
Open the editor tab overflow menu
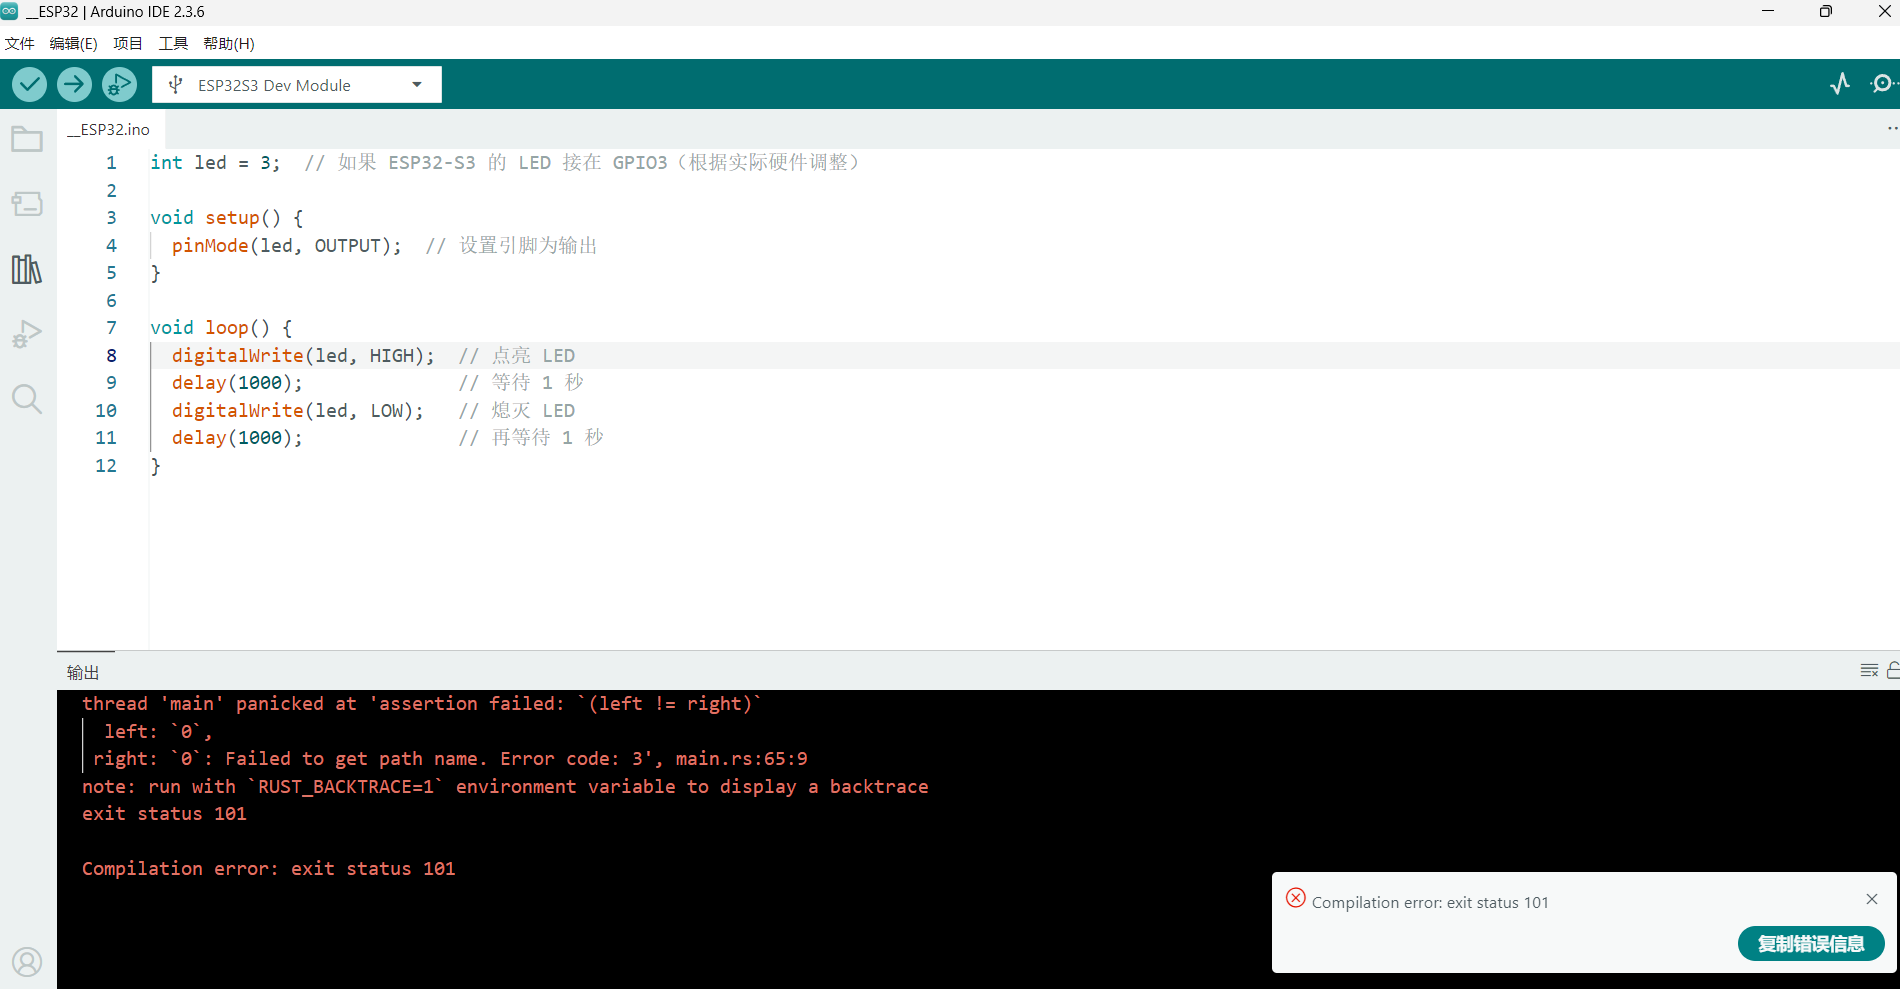[x=1891, y=129]
